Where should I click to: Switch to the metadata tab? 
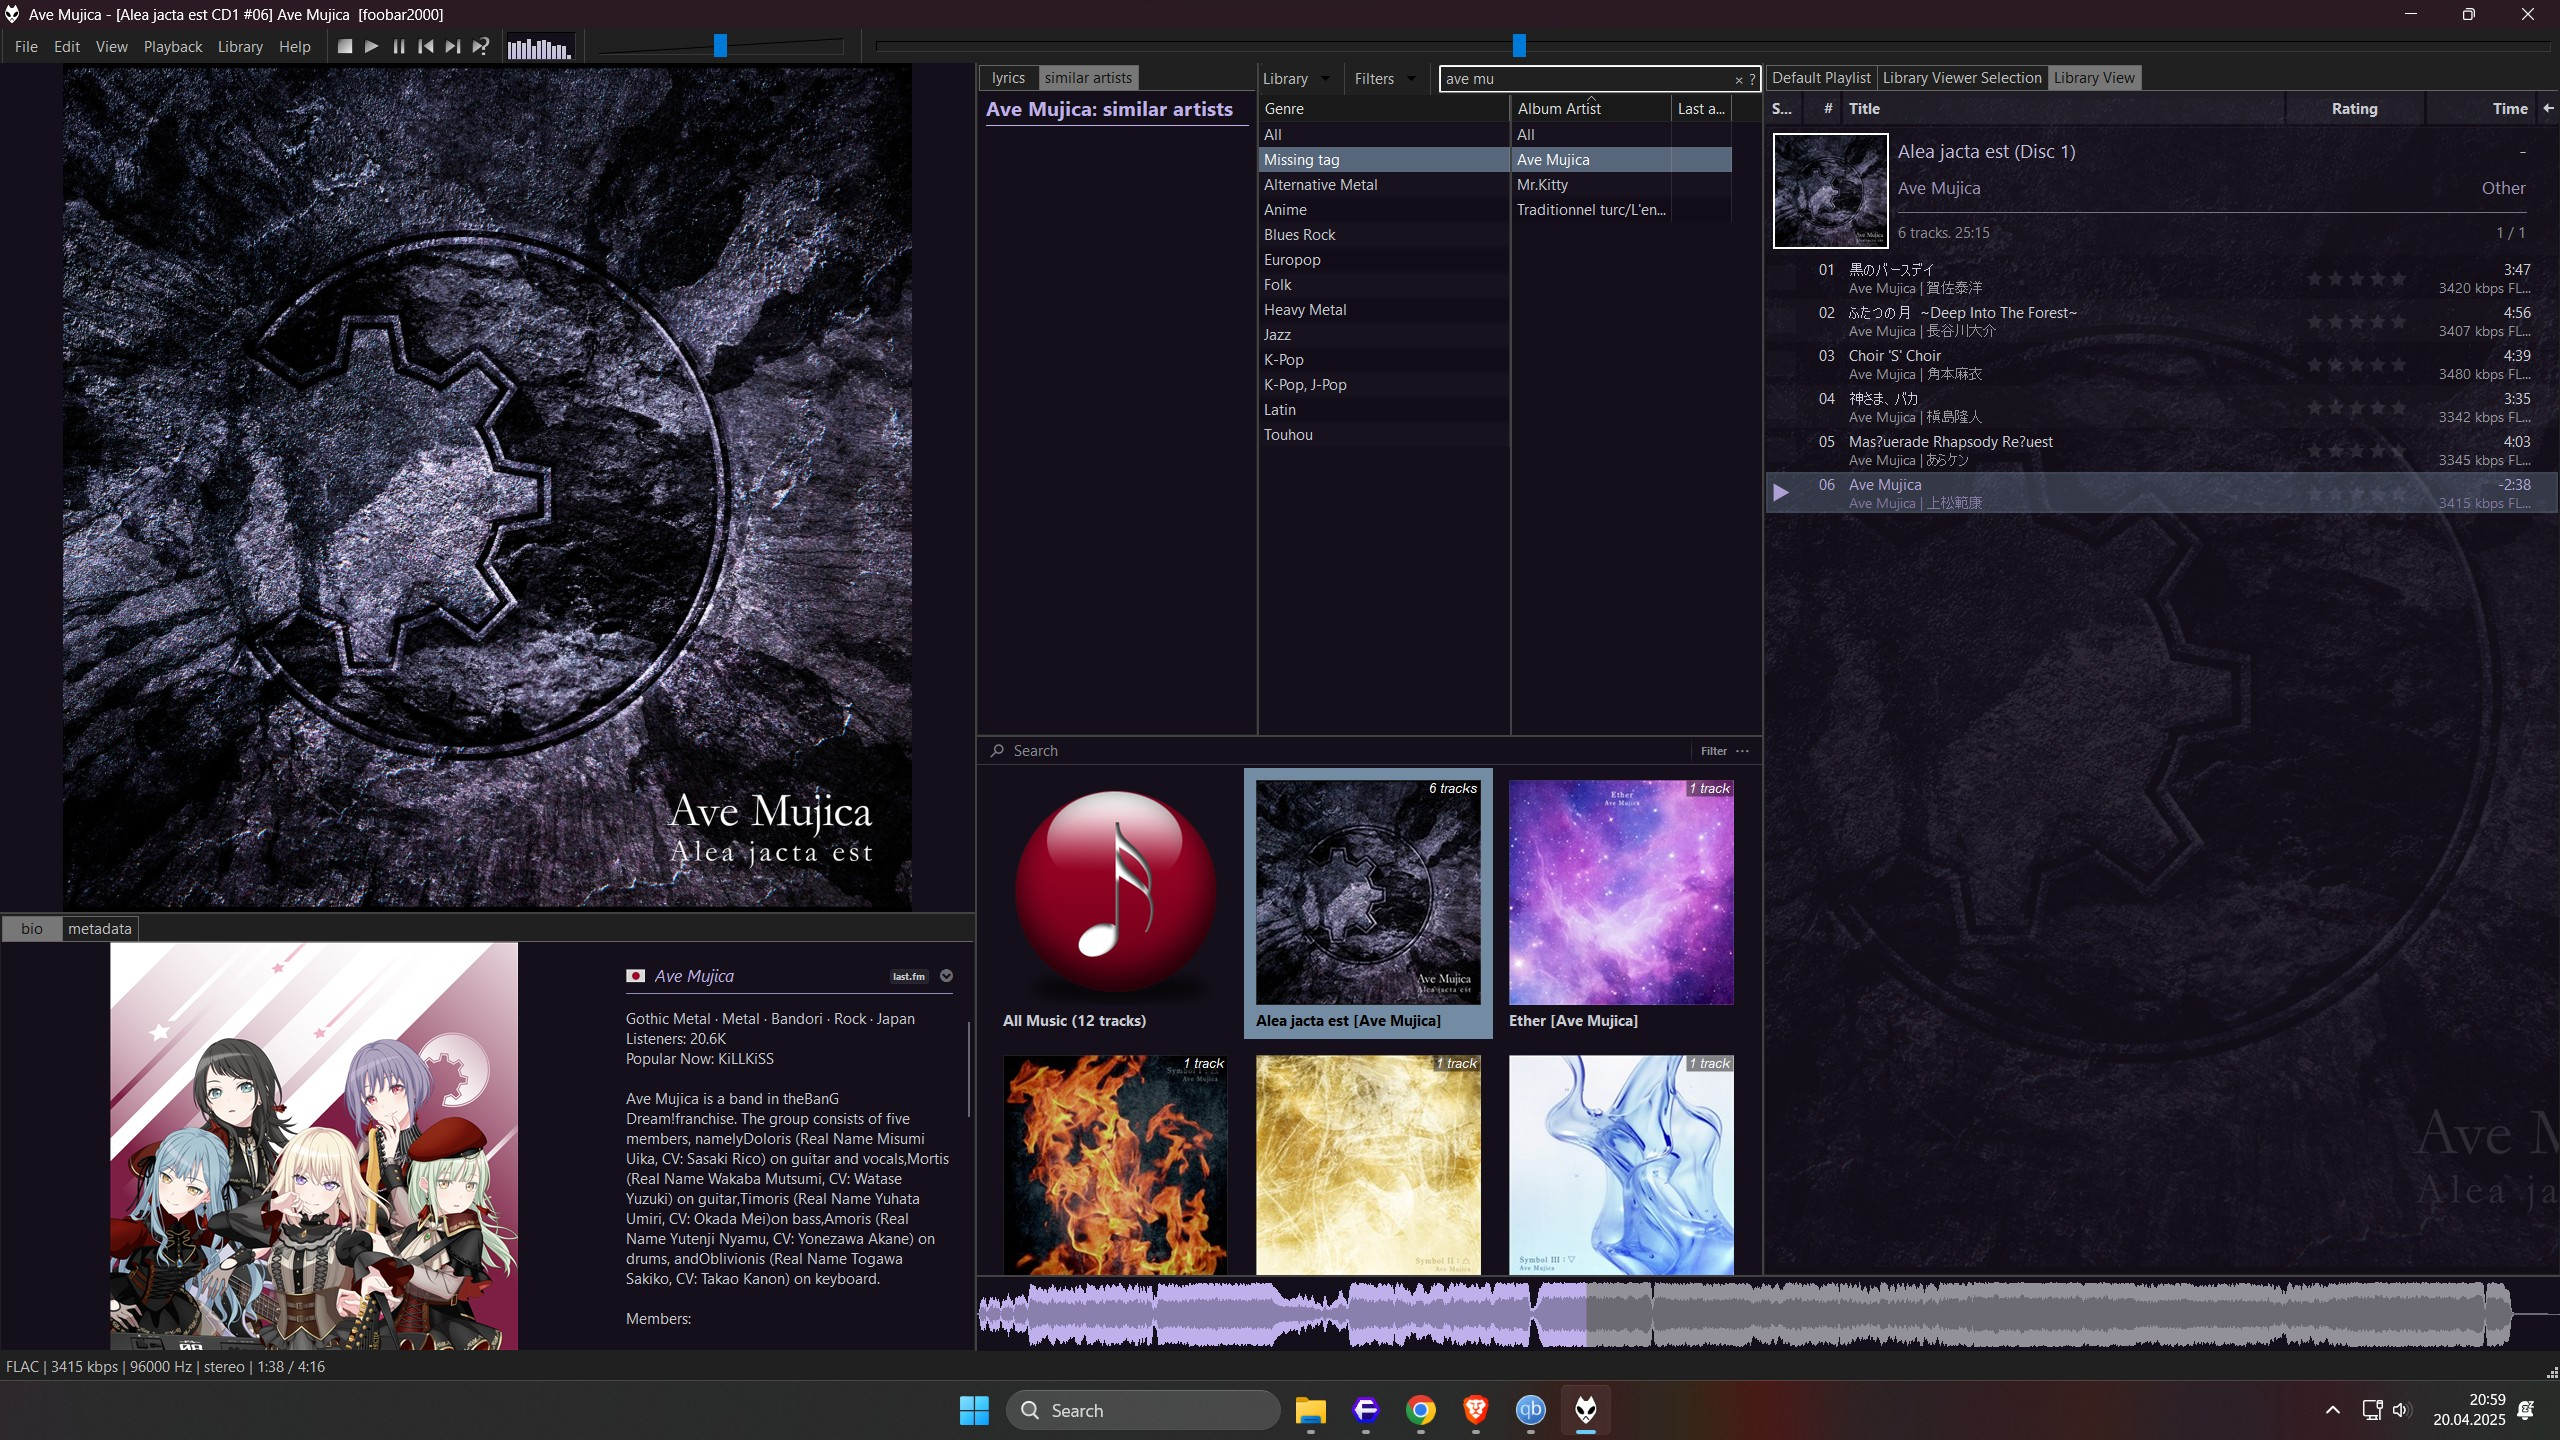coord(100,928)
